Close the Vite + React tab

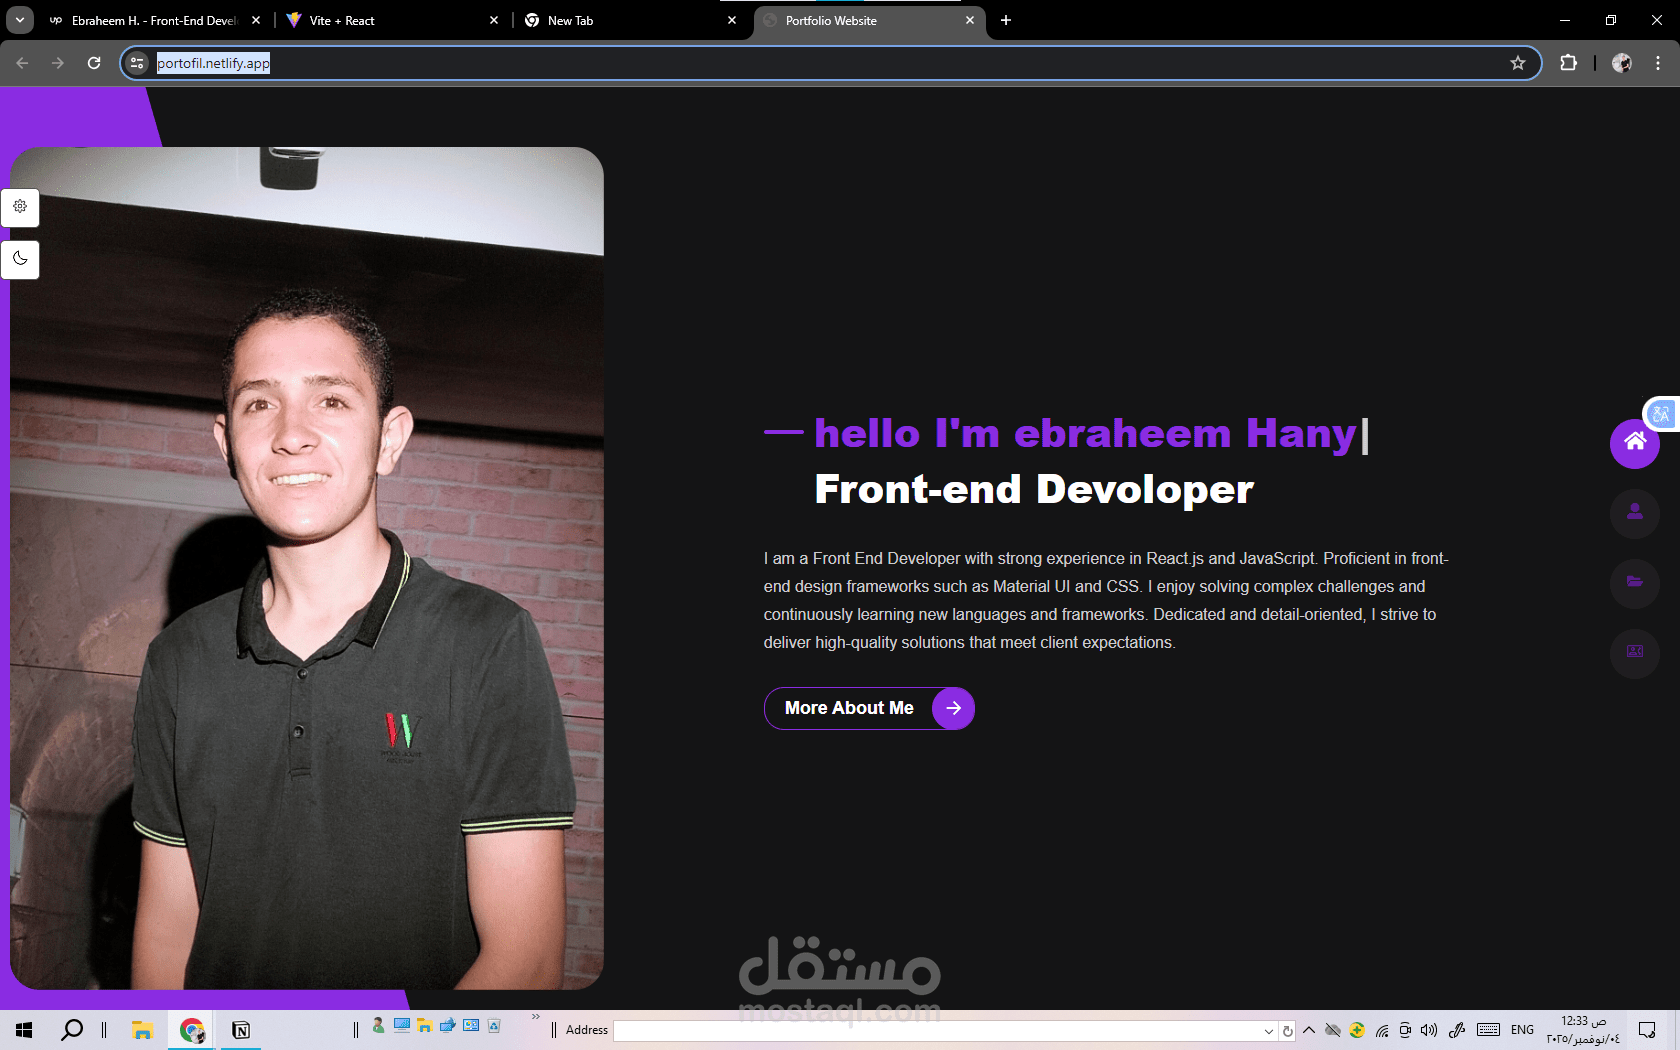pyautogui.click(x=494, y=20)
